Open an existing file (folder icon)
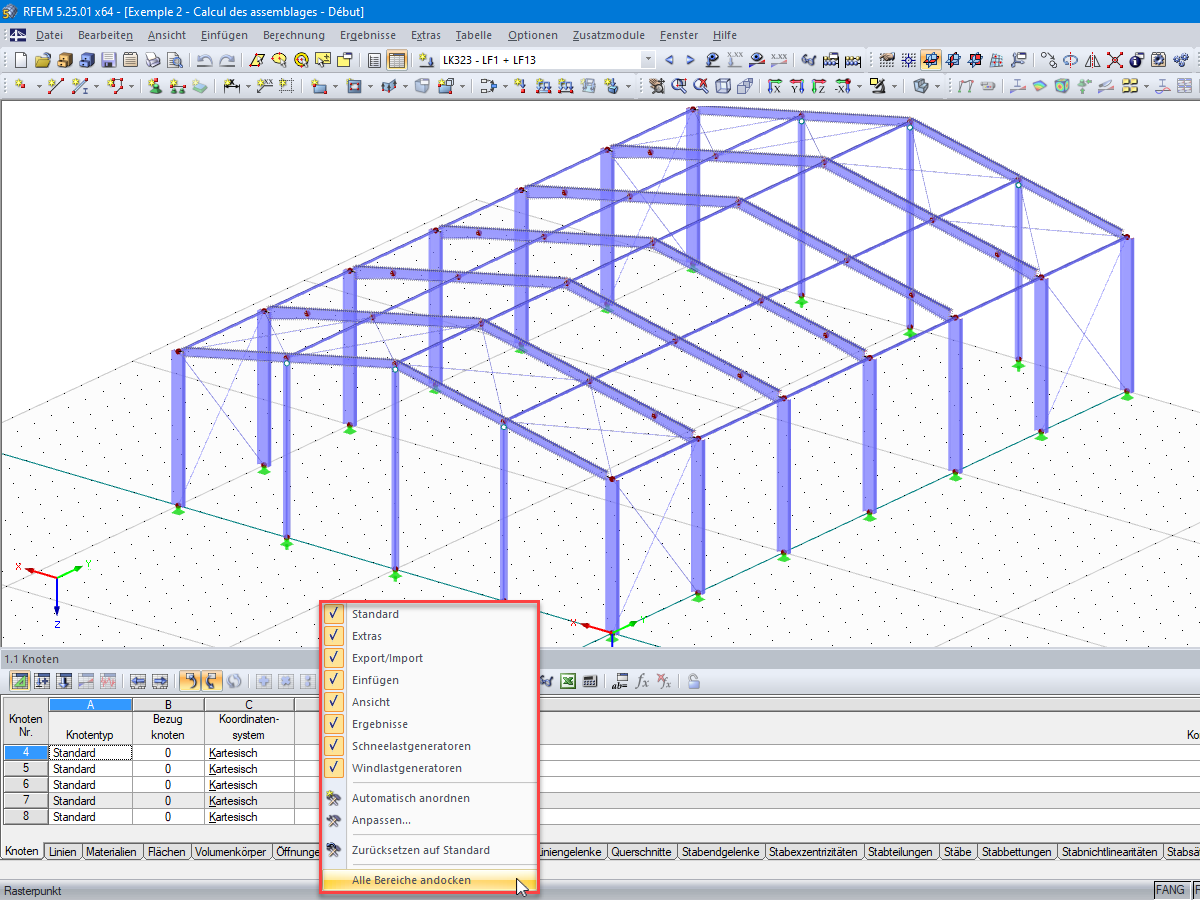Viewport: 1200px width, 900px height. [x=43, y=59]
